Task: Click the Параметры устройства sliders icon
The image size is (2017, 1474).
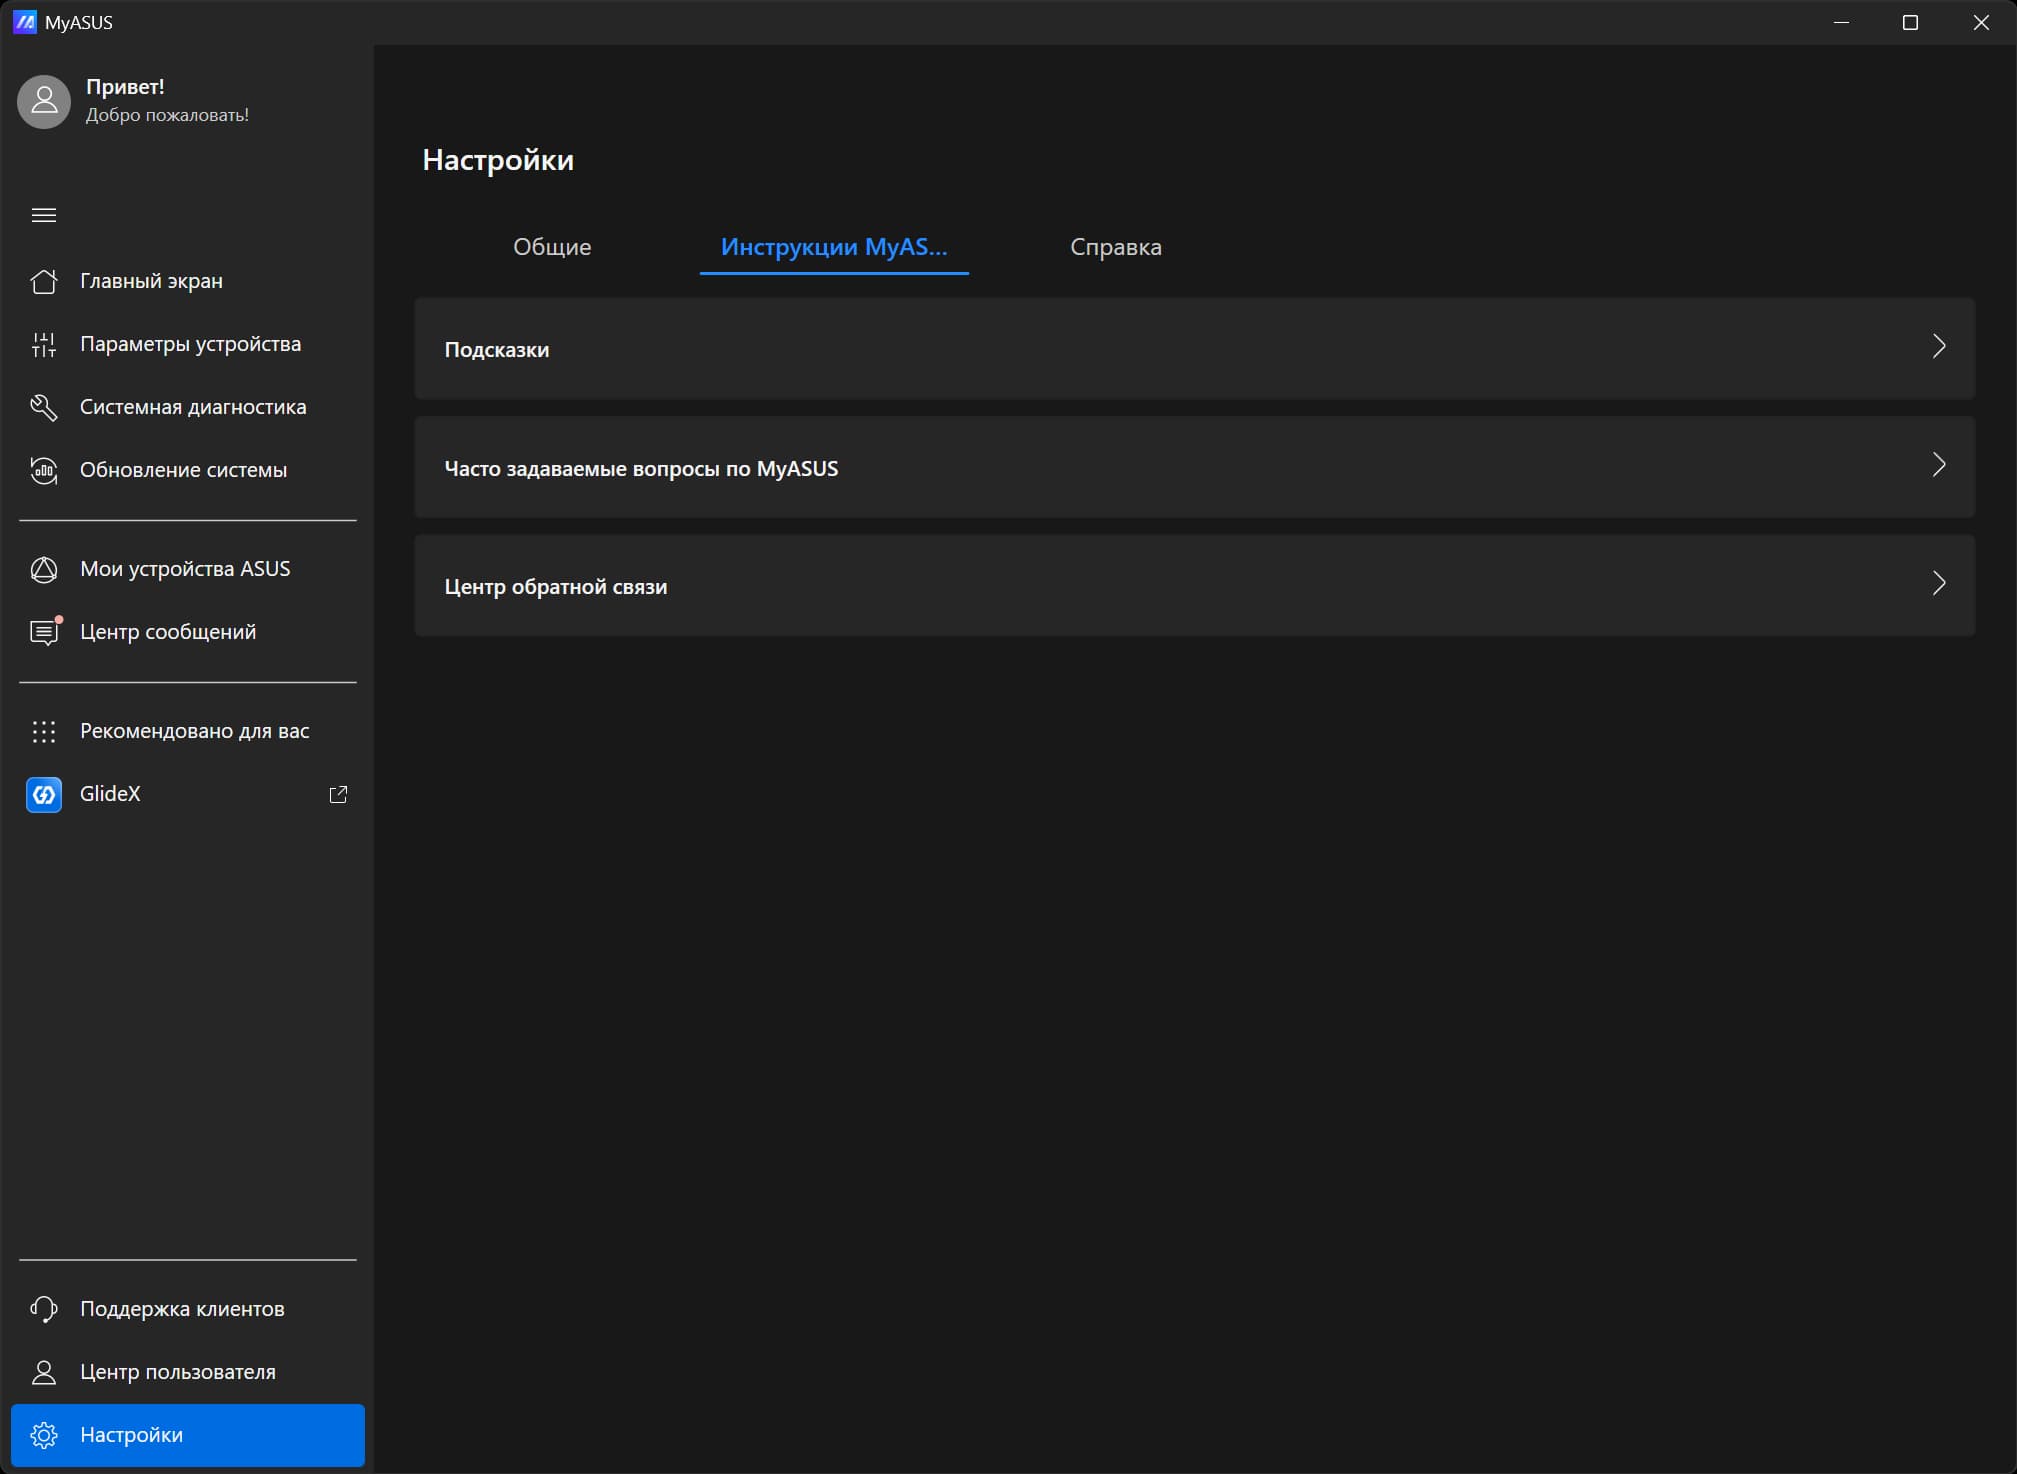Action: [x=43, y=345]
